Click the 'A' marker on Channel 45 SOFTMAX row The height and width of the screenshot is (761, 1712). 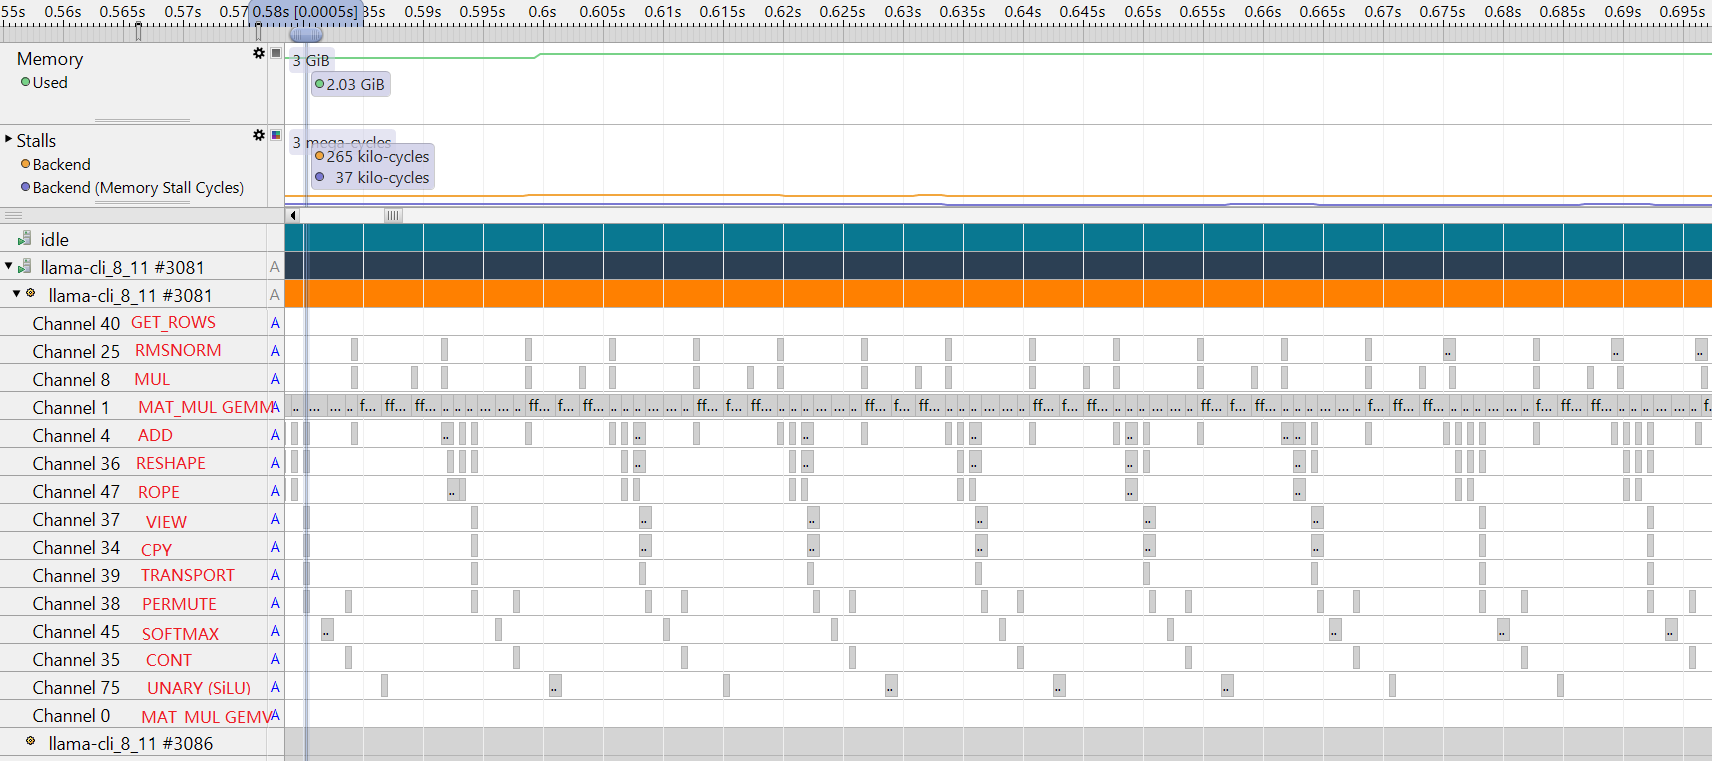coord(275,631)
